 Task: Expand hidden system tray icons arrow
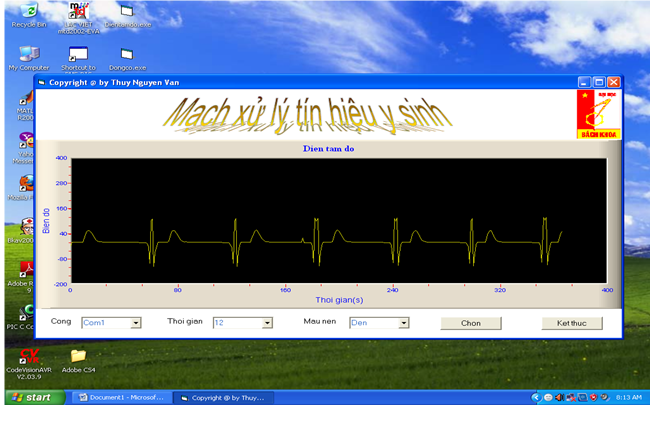point(536,397)
